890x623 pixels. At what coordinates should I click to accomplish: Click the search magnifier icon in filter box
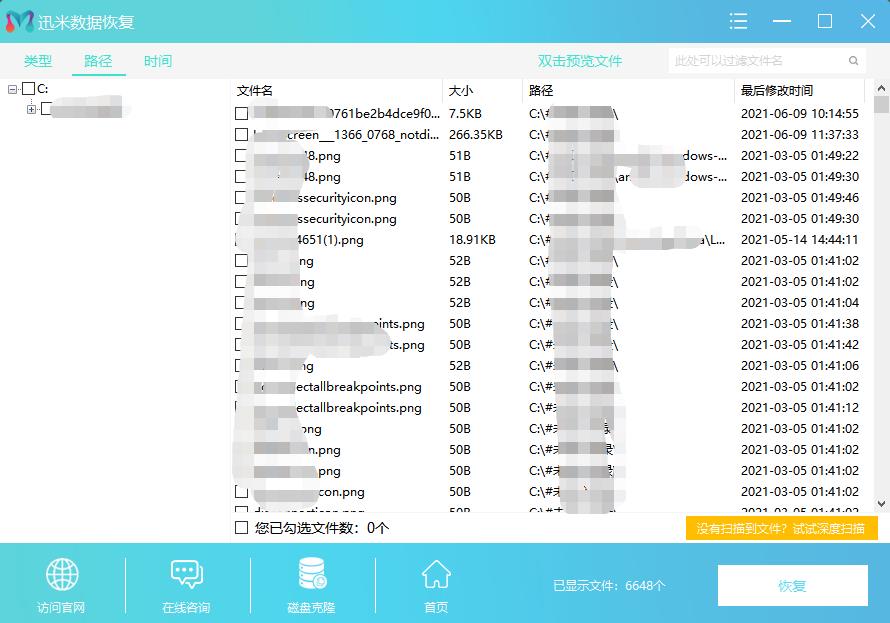[854, 61]
